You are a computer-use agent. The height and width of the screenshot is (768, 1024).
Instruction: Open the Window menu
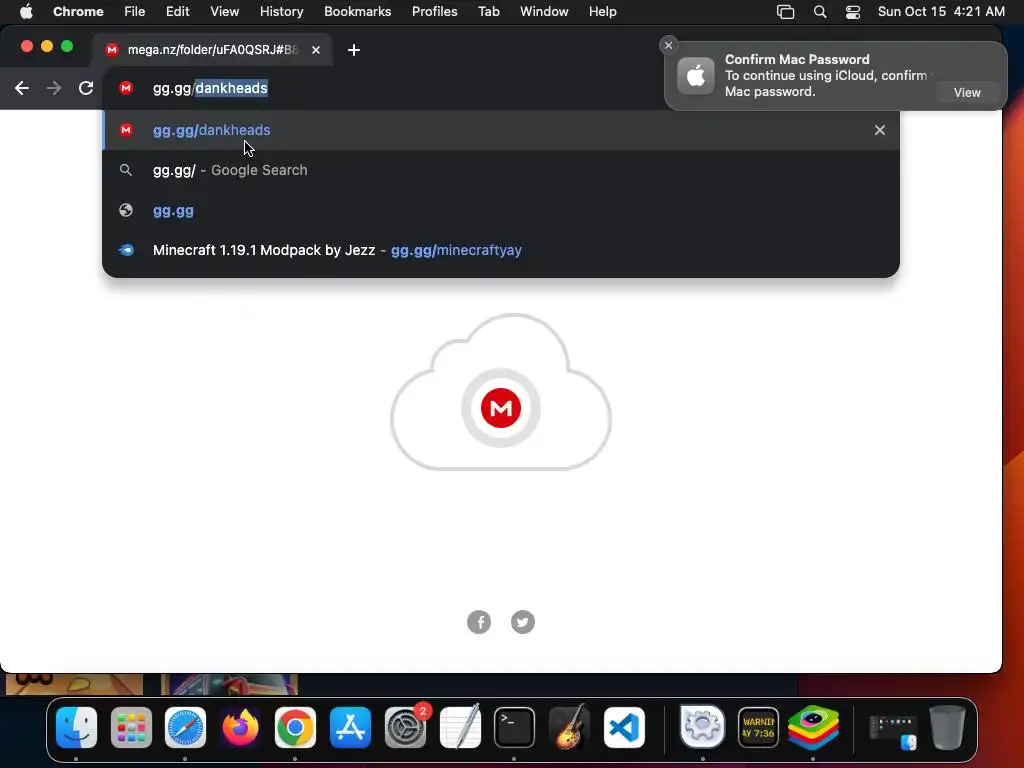544,12
